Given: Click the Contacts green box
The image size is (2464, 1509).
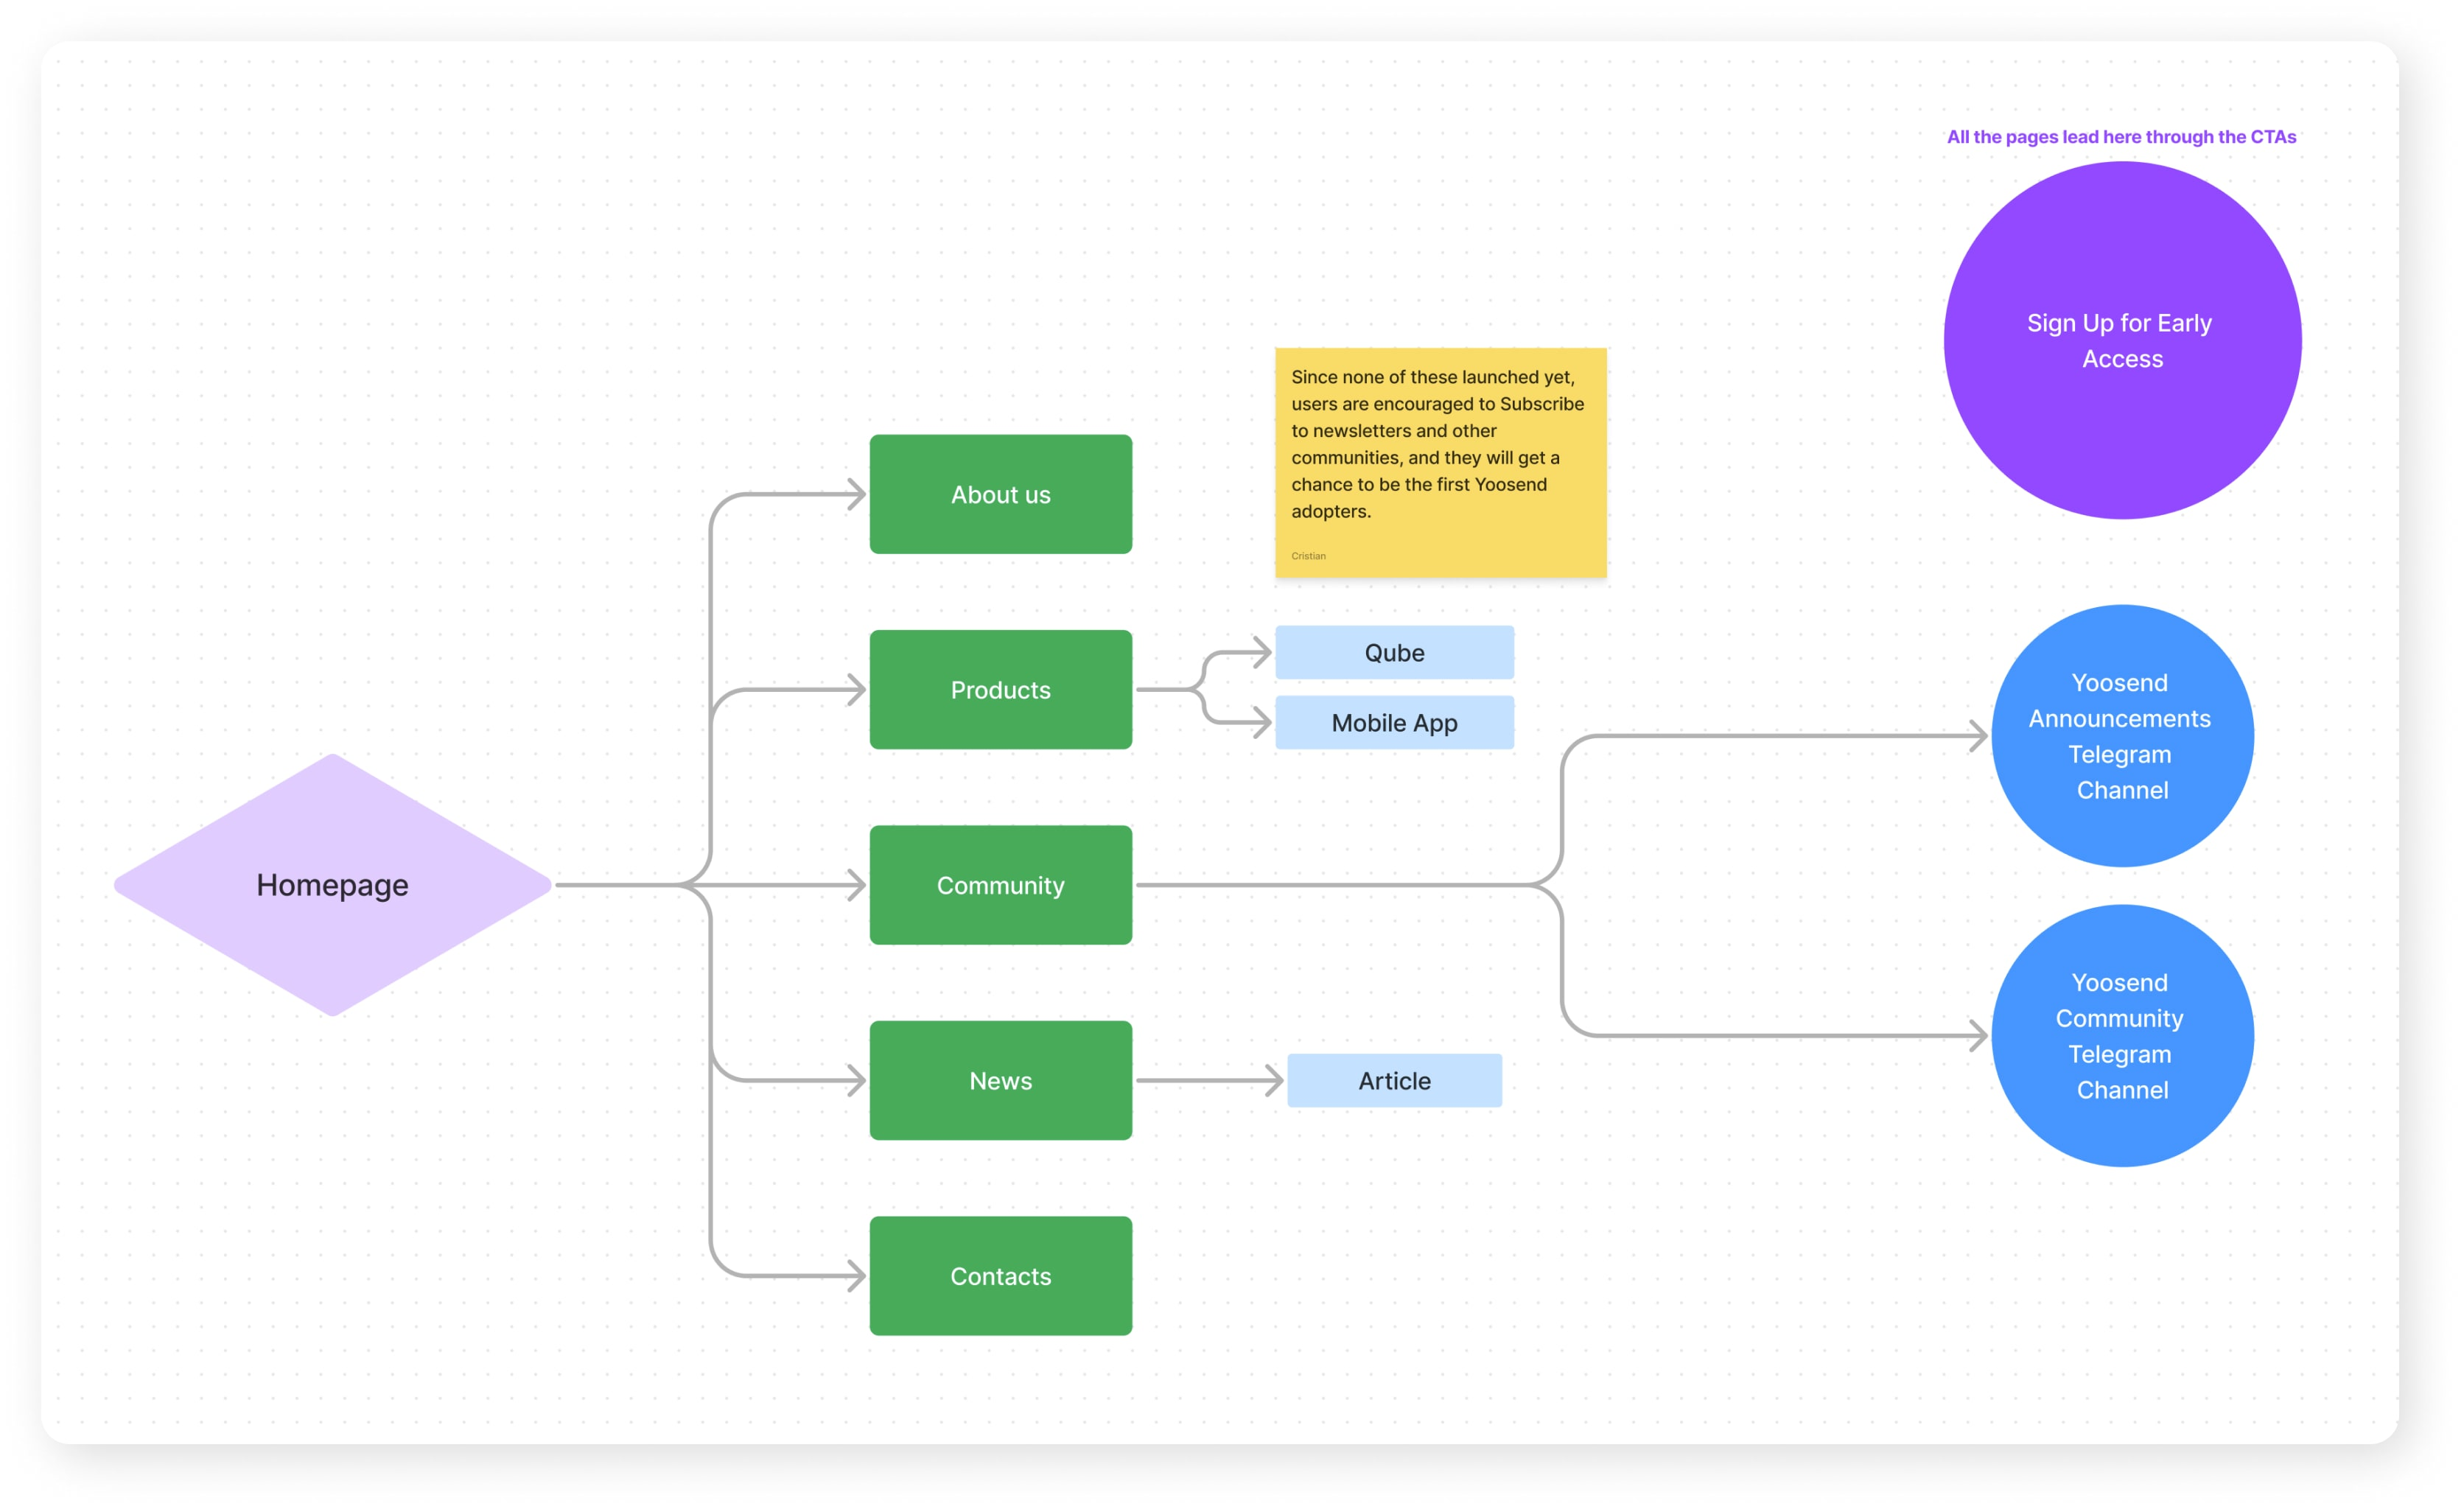Looking at the screenshot, I should (1000, 1276).
